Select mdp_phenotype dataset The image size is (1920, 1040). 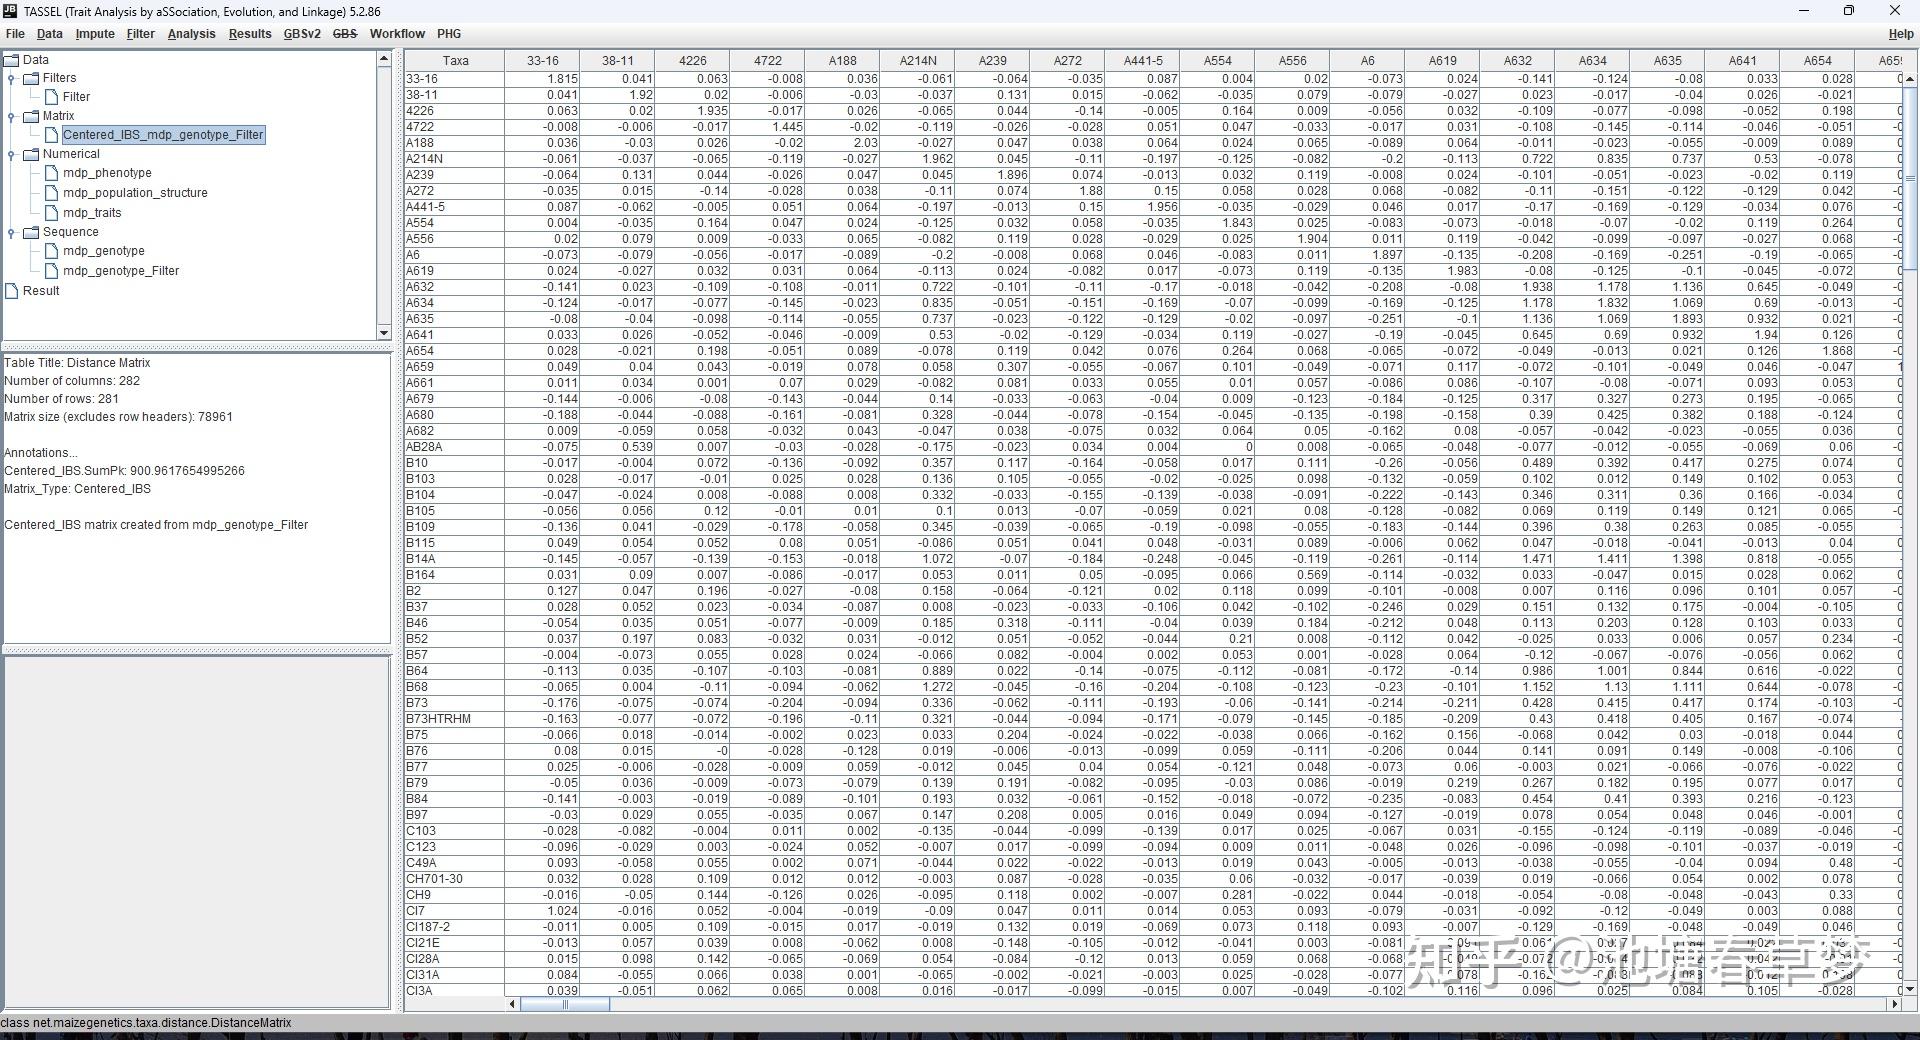(107, 173)
